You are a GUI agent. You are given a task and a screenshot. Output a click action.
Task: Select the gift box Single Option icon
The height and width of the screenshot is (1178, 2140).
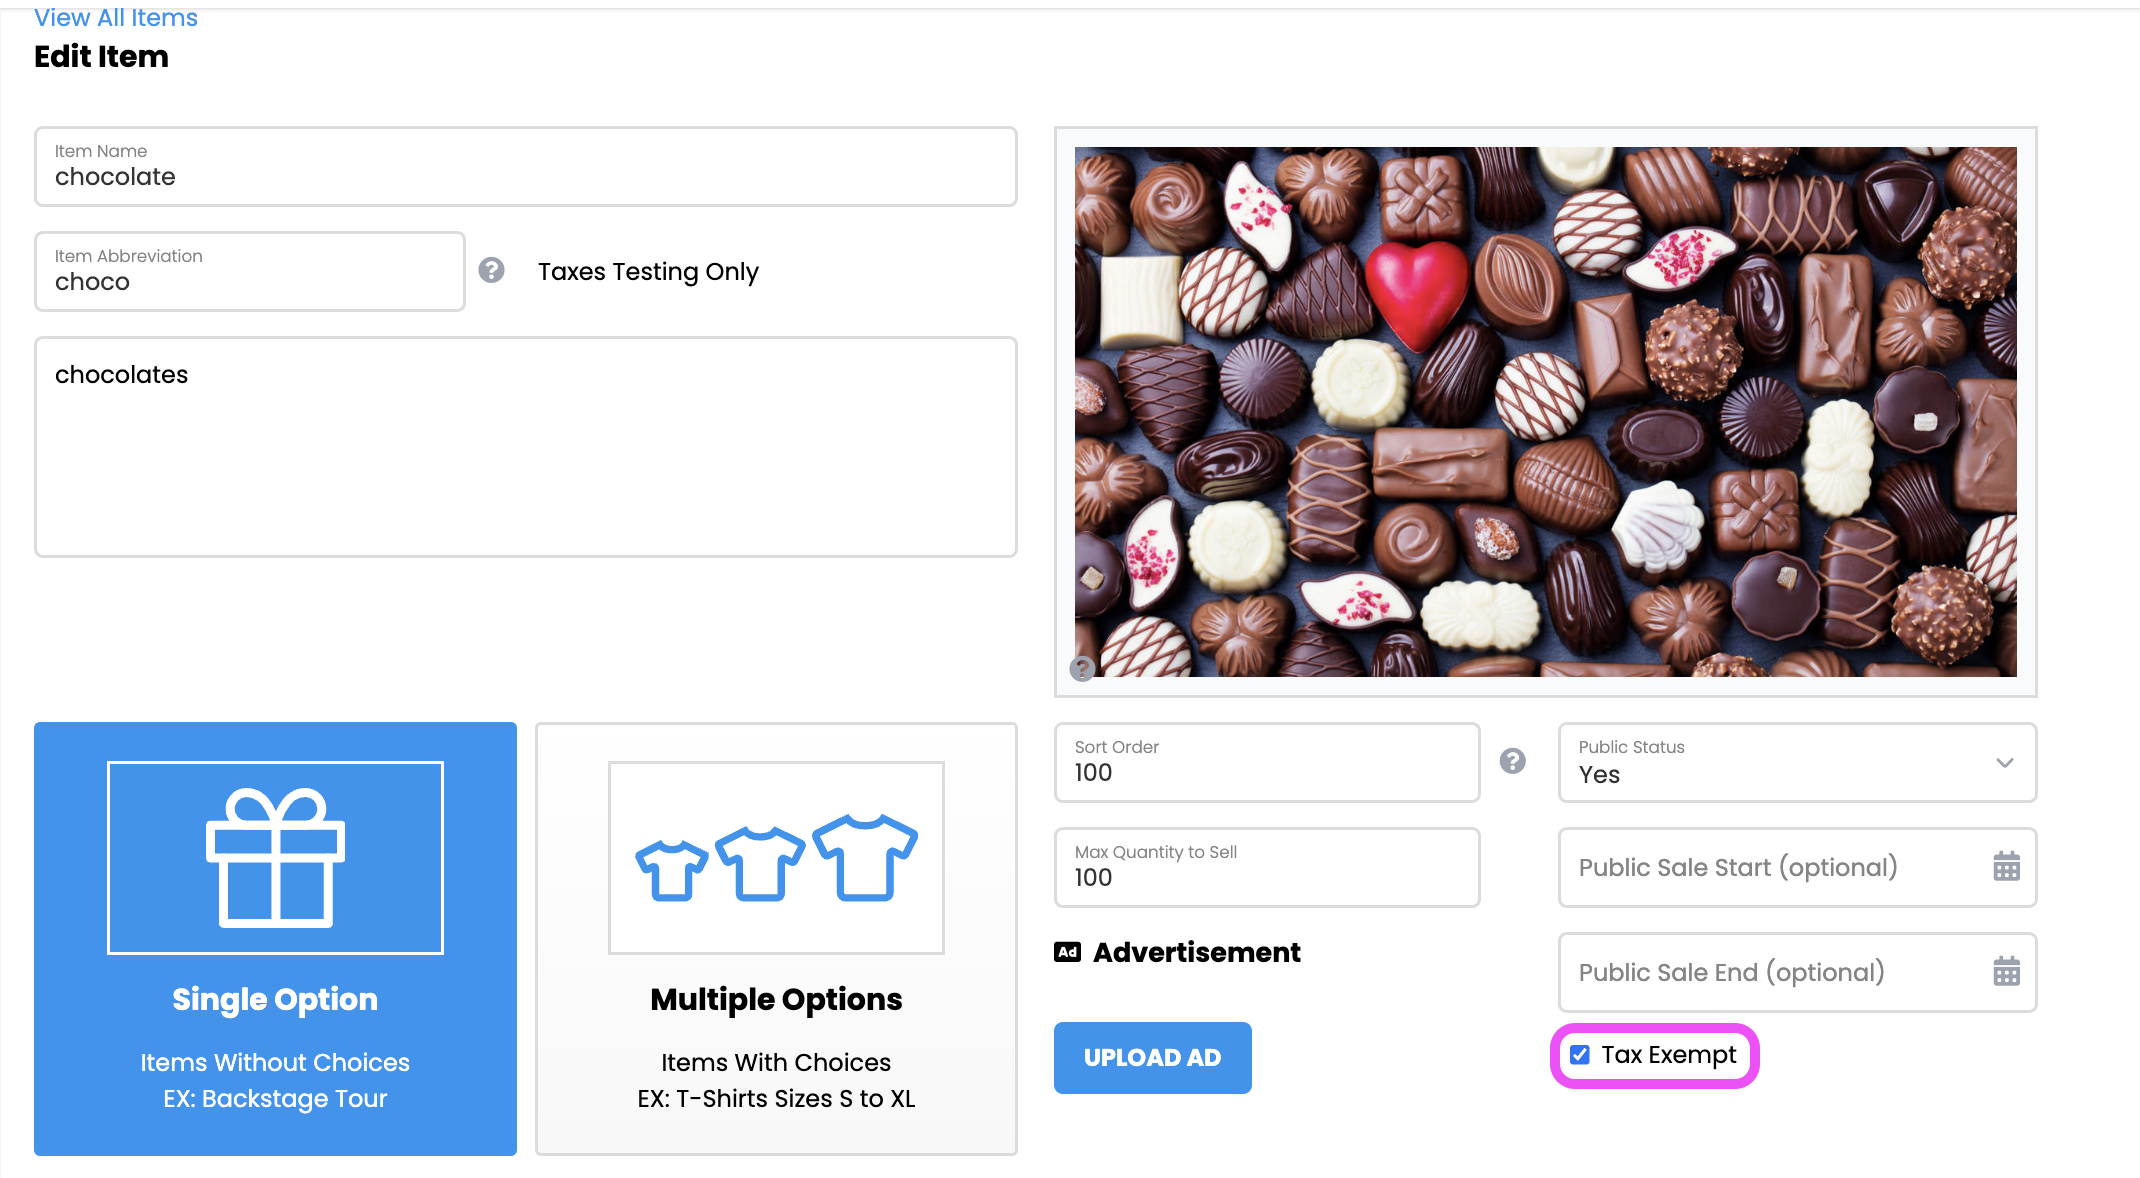tap(275, 858)
